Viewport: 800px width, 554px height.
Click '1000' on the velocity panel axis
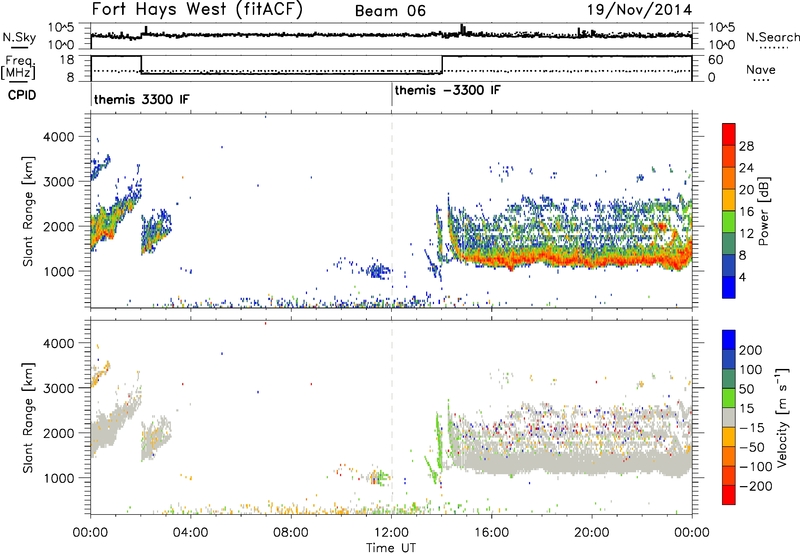click(x=59, y=478)
